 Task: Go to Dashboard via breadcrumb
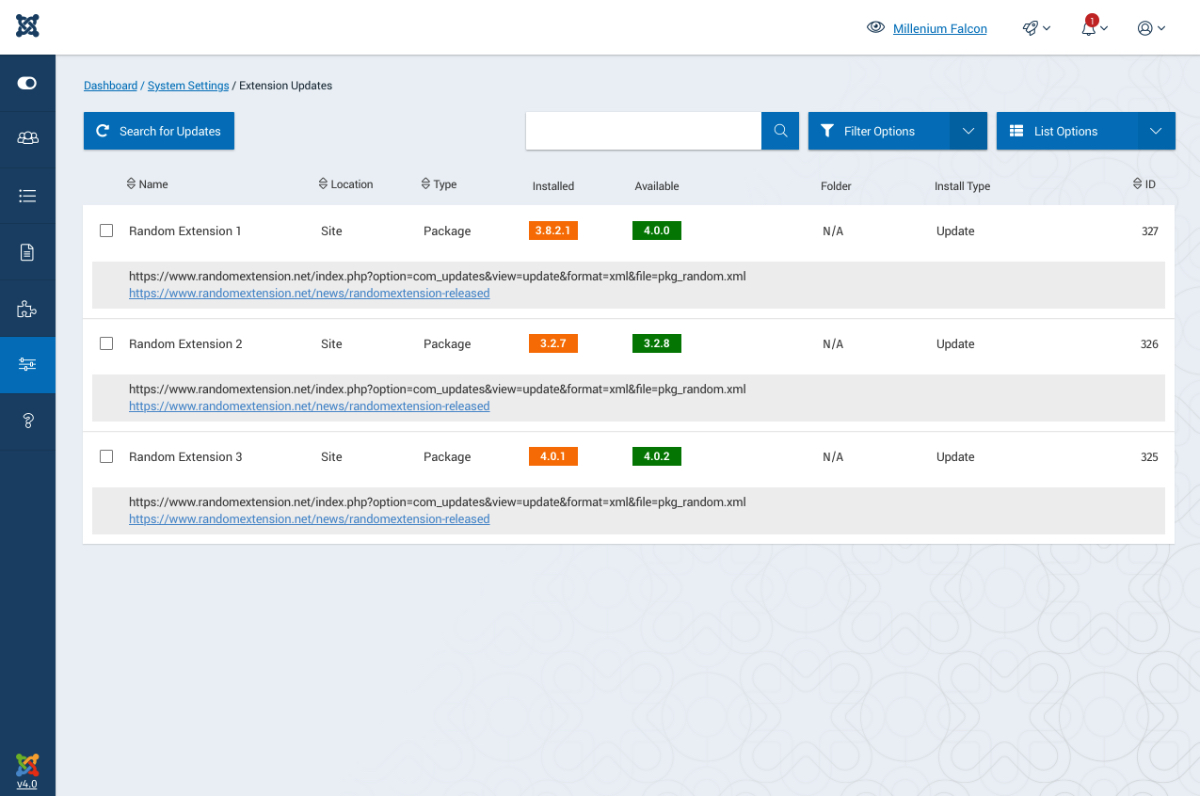110,86
